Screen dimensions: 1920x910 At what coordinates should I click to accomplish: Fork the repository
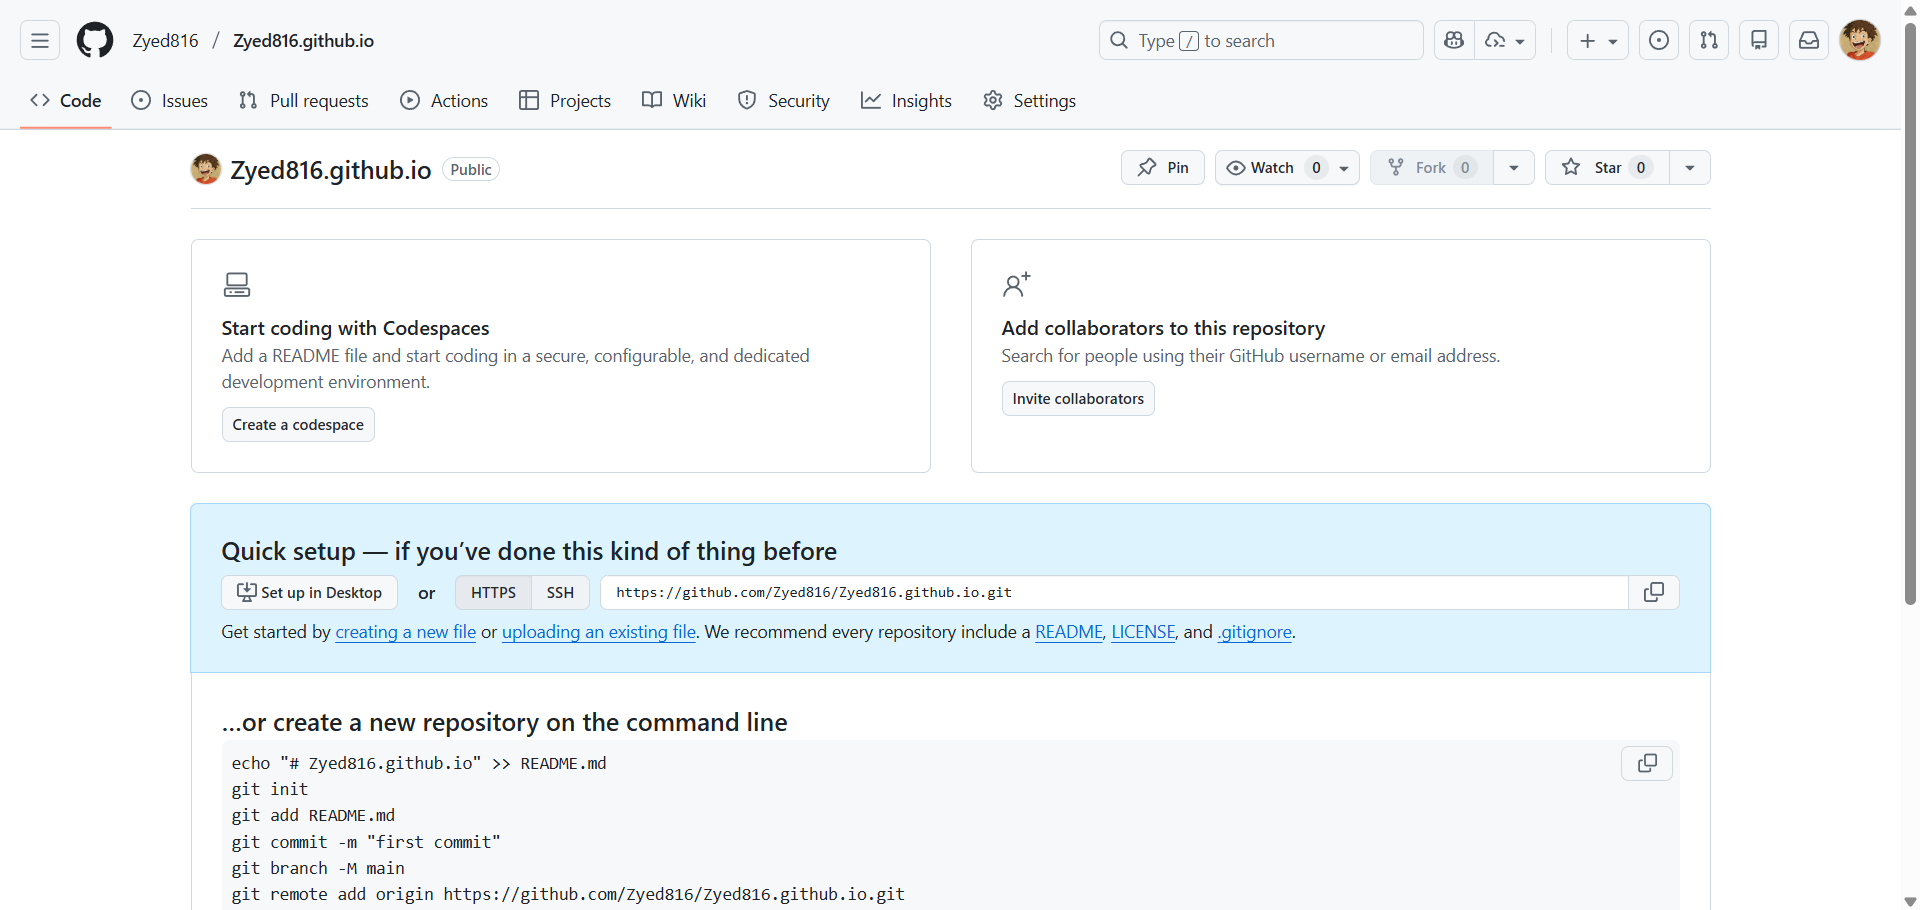point(1431,168)
